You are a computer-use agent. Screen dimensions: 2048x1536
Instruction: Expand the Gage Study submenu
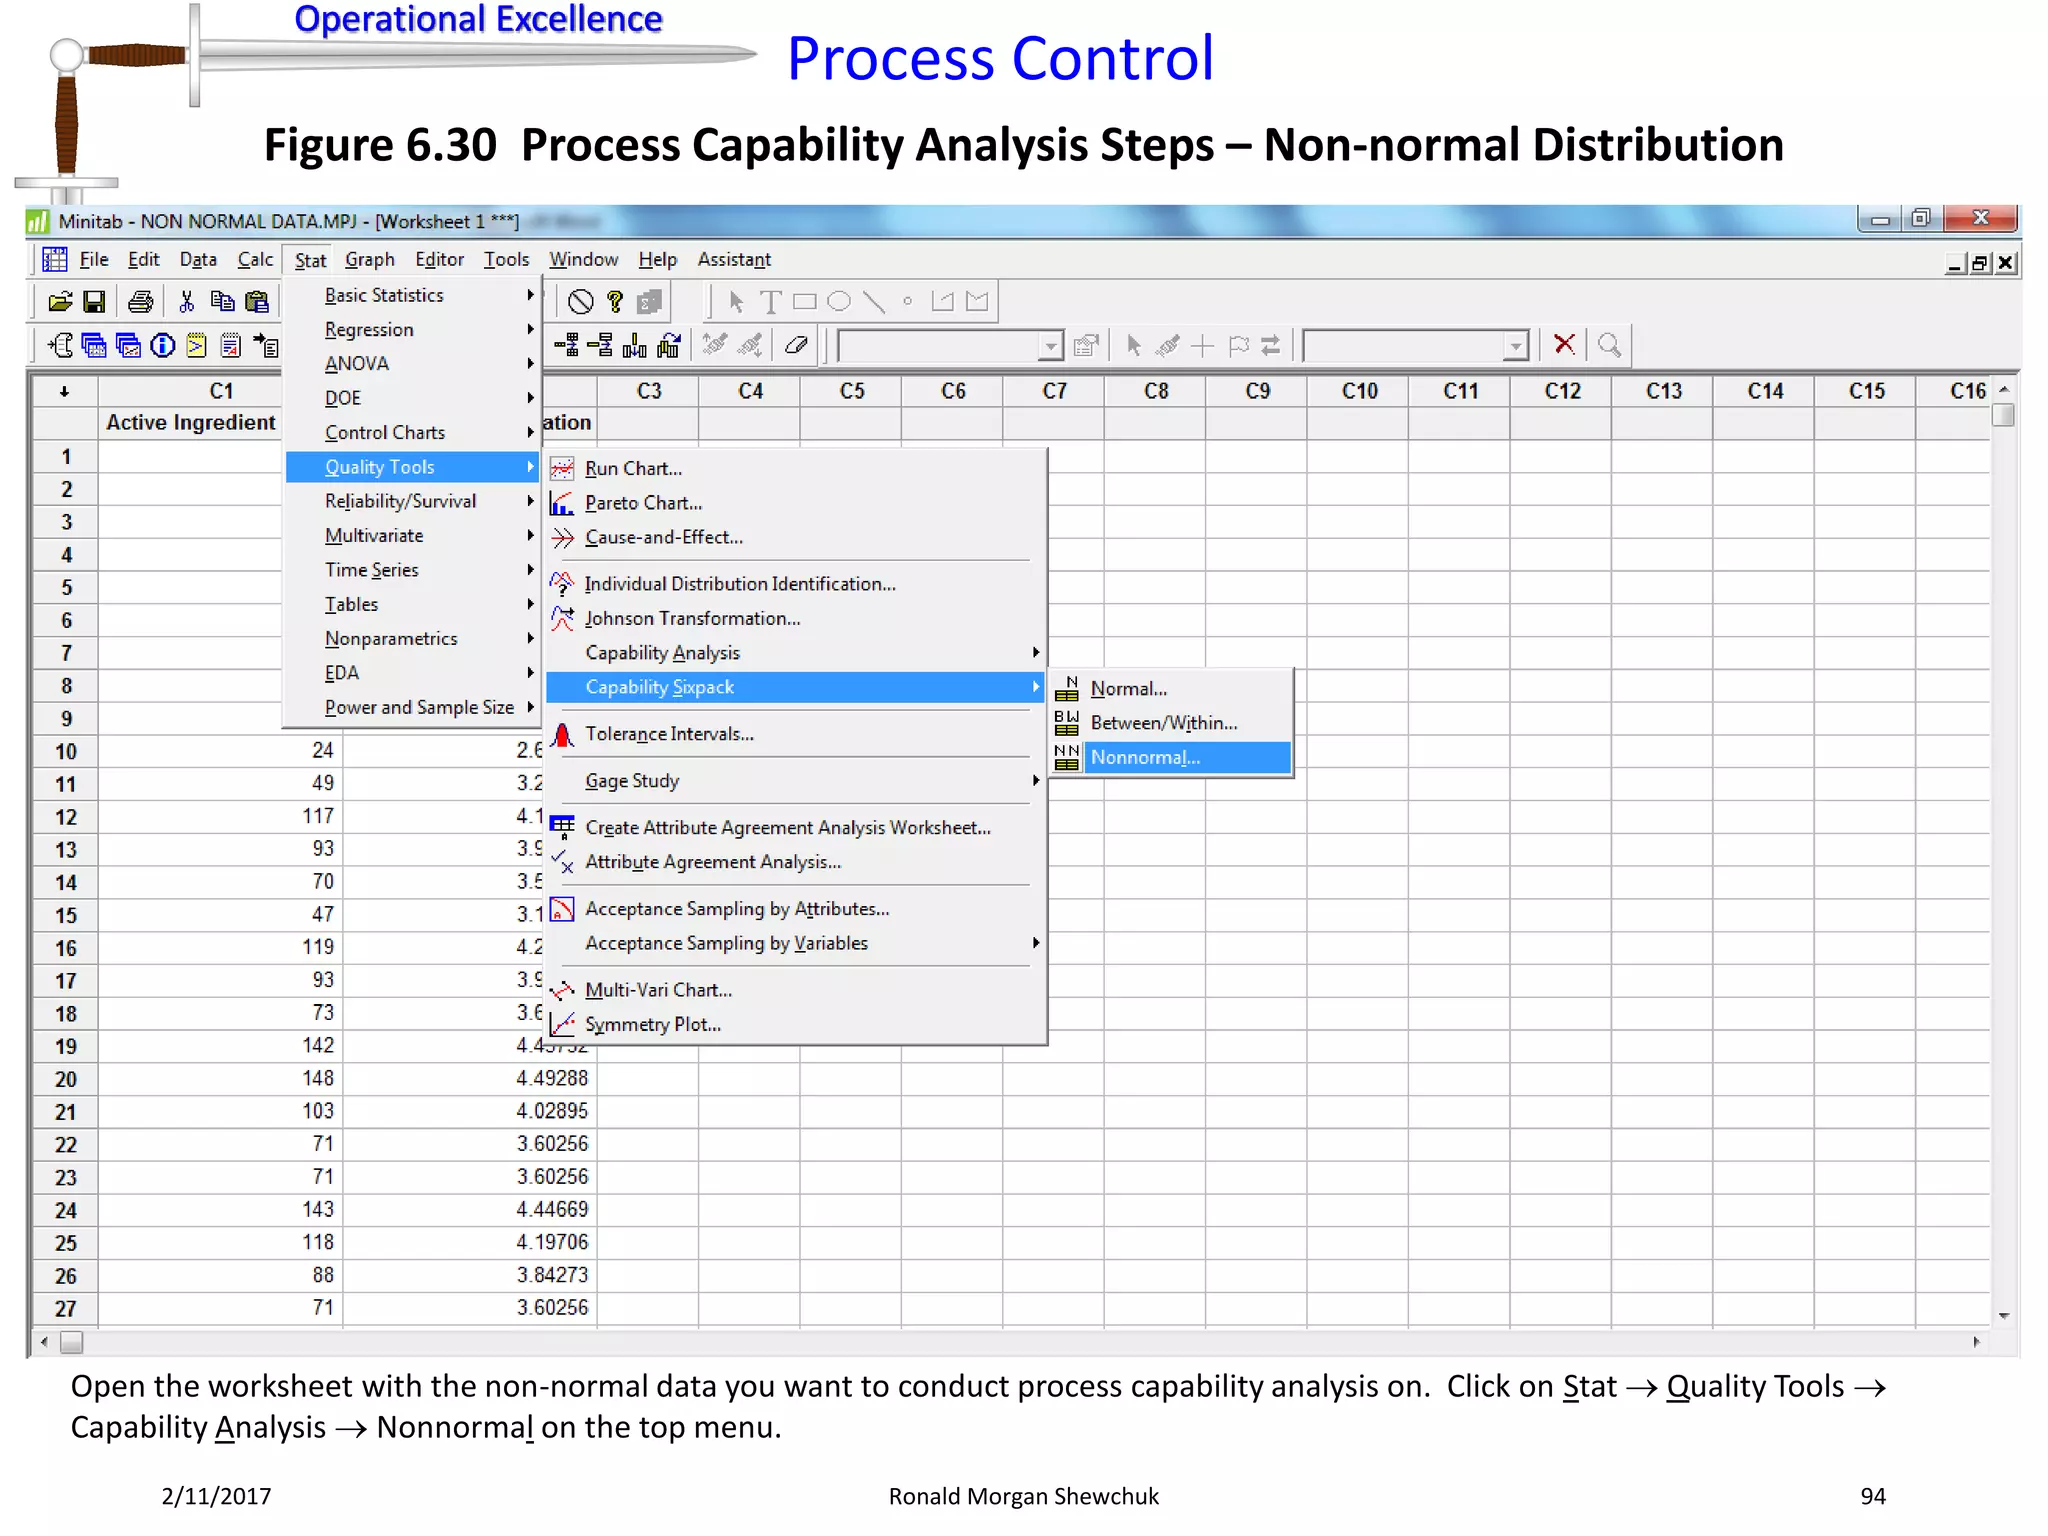[795, 781]
